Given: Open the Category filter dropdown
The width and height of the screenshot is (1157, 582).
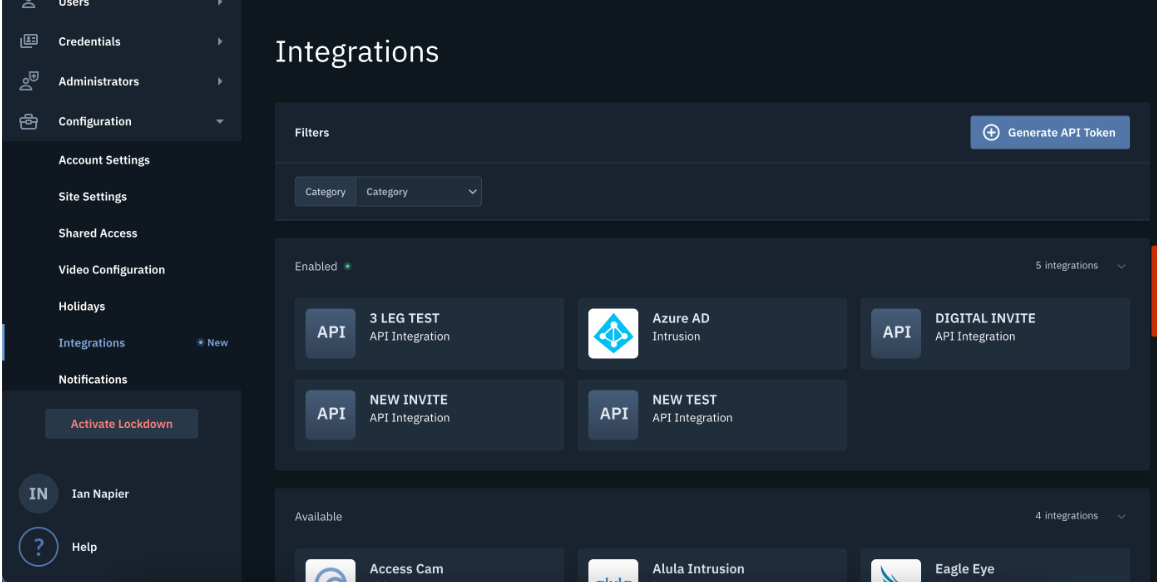Looking at the screenshot, I should [x=418, y=192].
